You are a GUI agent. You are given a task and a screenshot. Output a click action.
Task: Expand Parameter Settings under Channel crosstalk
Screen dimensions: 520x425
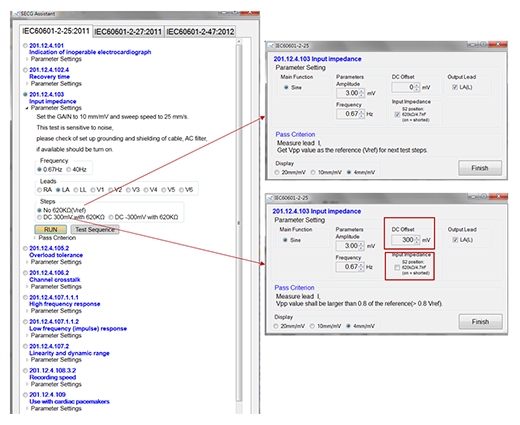(x=27, y=287)
